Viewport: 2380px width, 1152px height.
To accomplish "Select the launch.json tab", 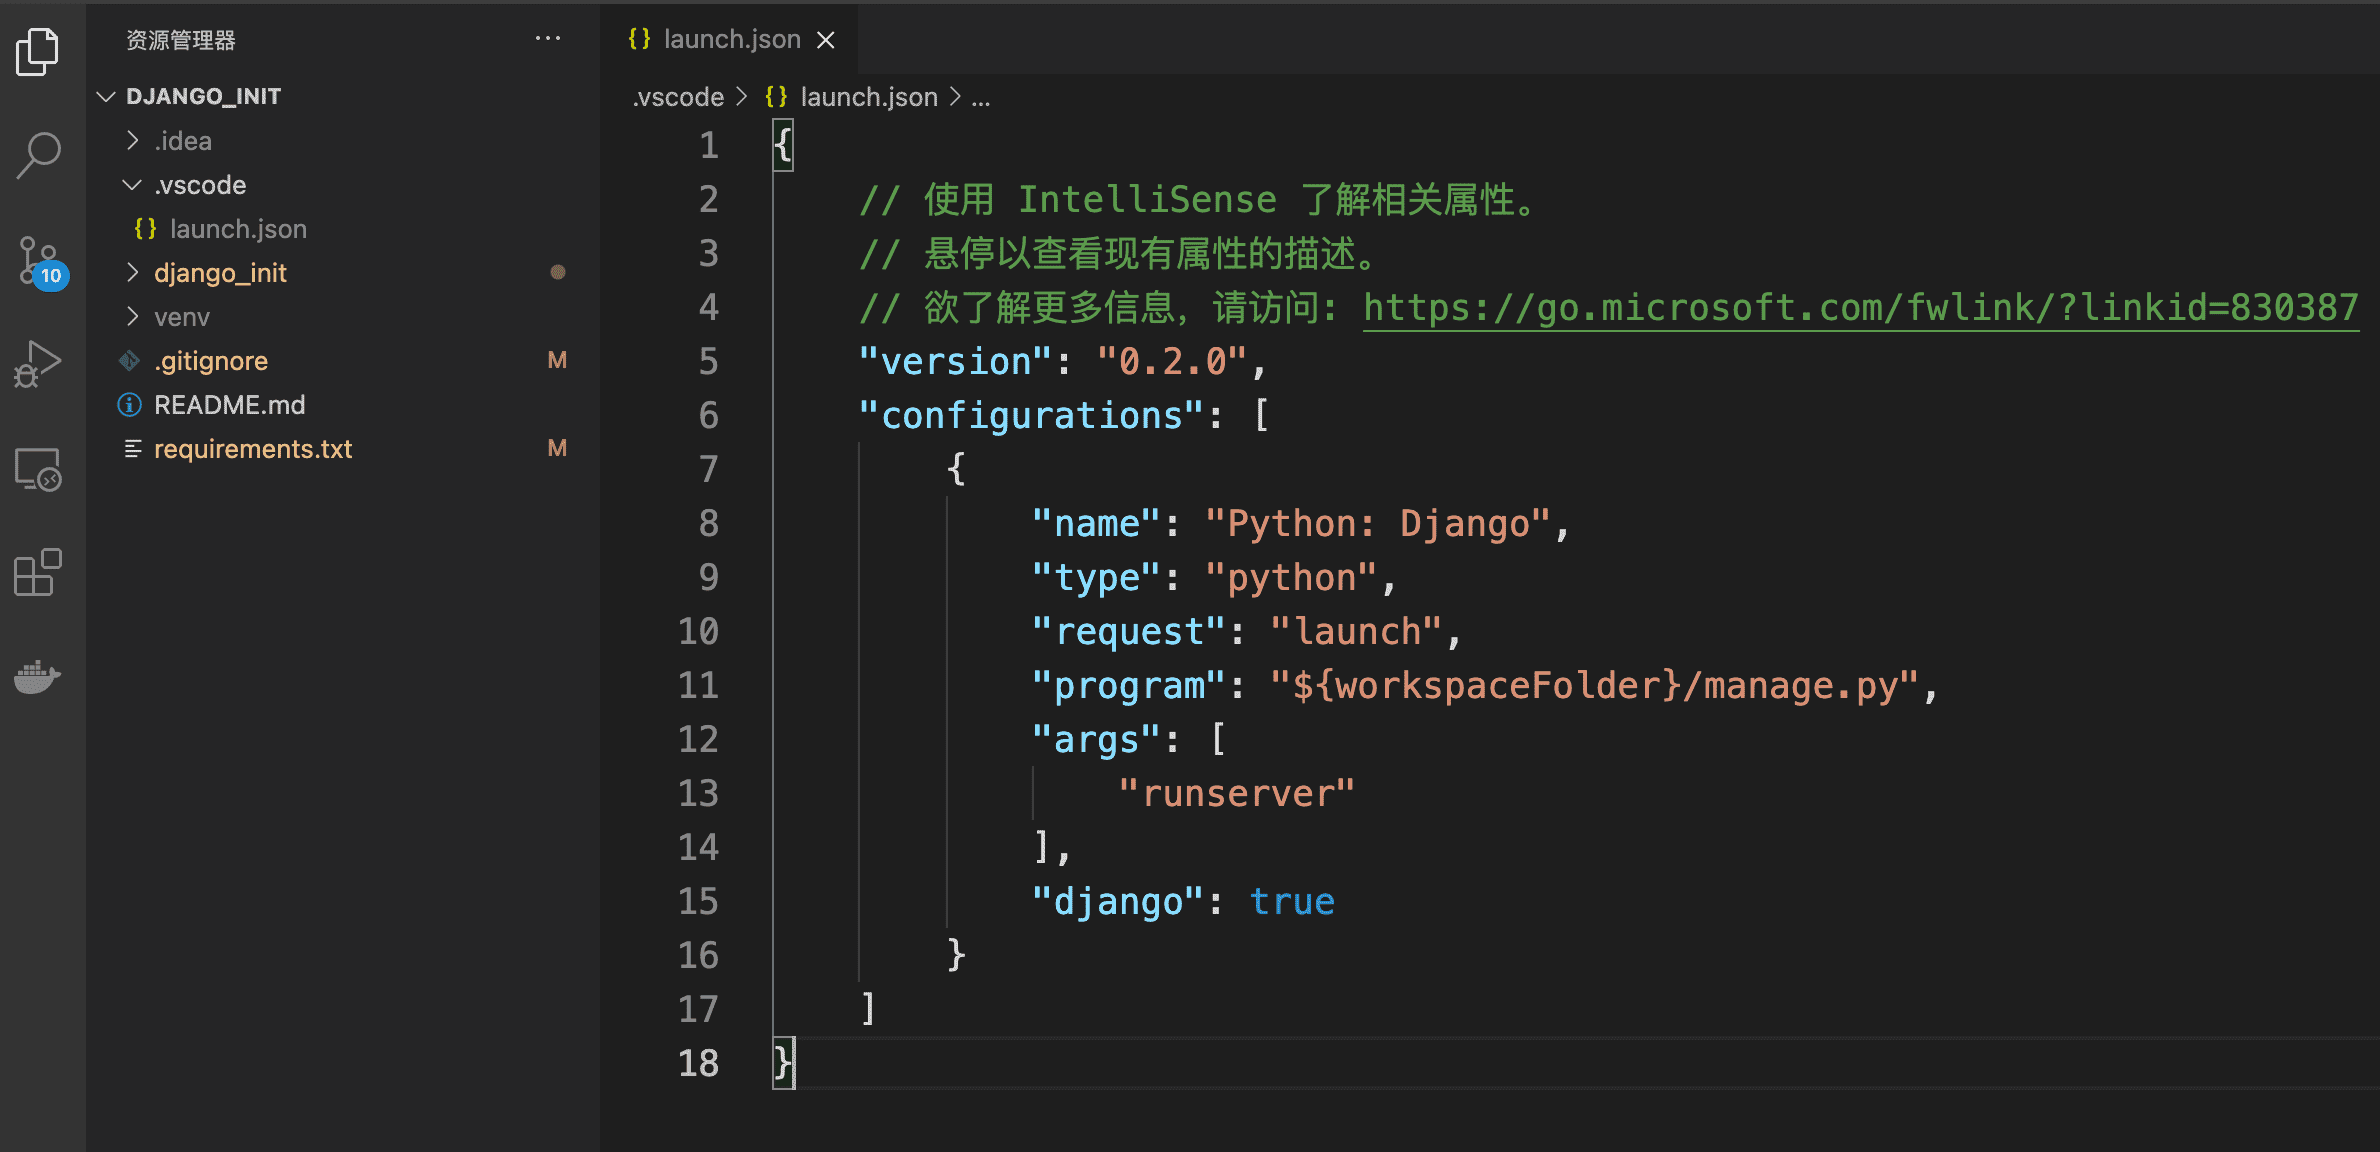I will 729,39.
